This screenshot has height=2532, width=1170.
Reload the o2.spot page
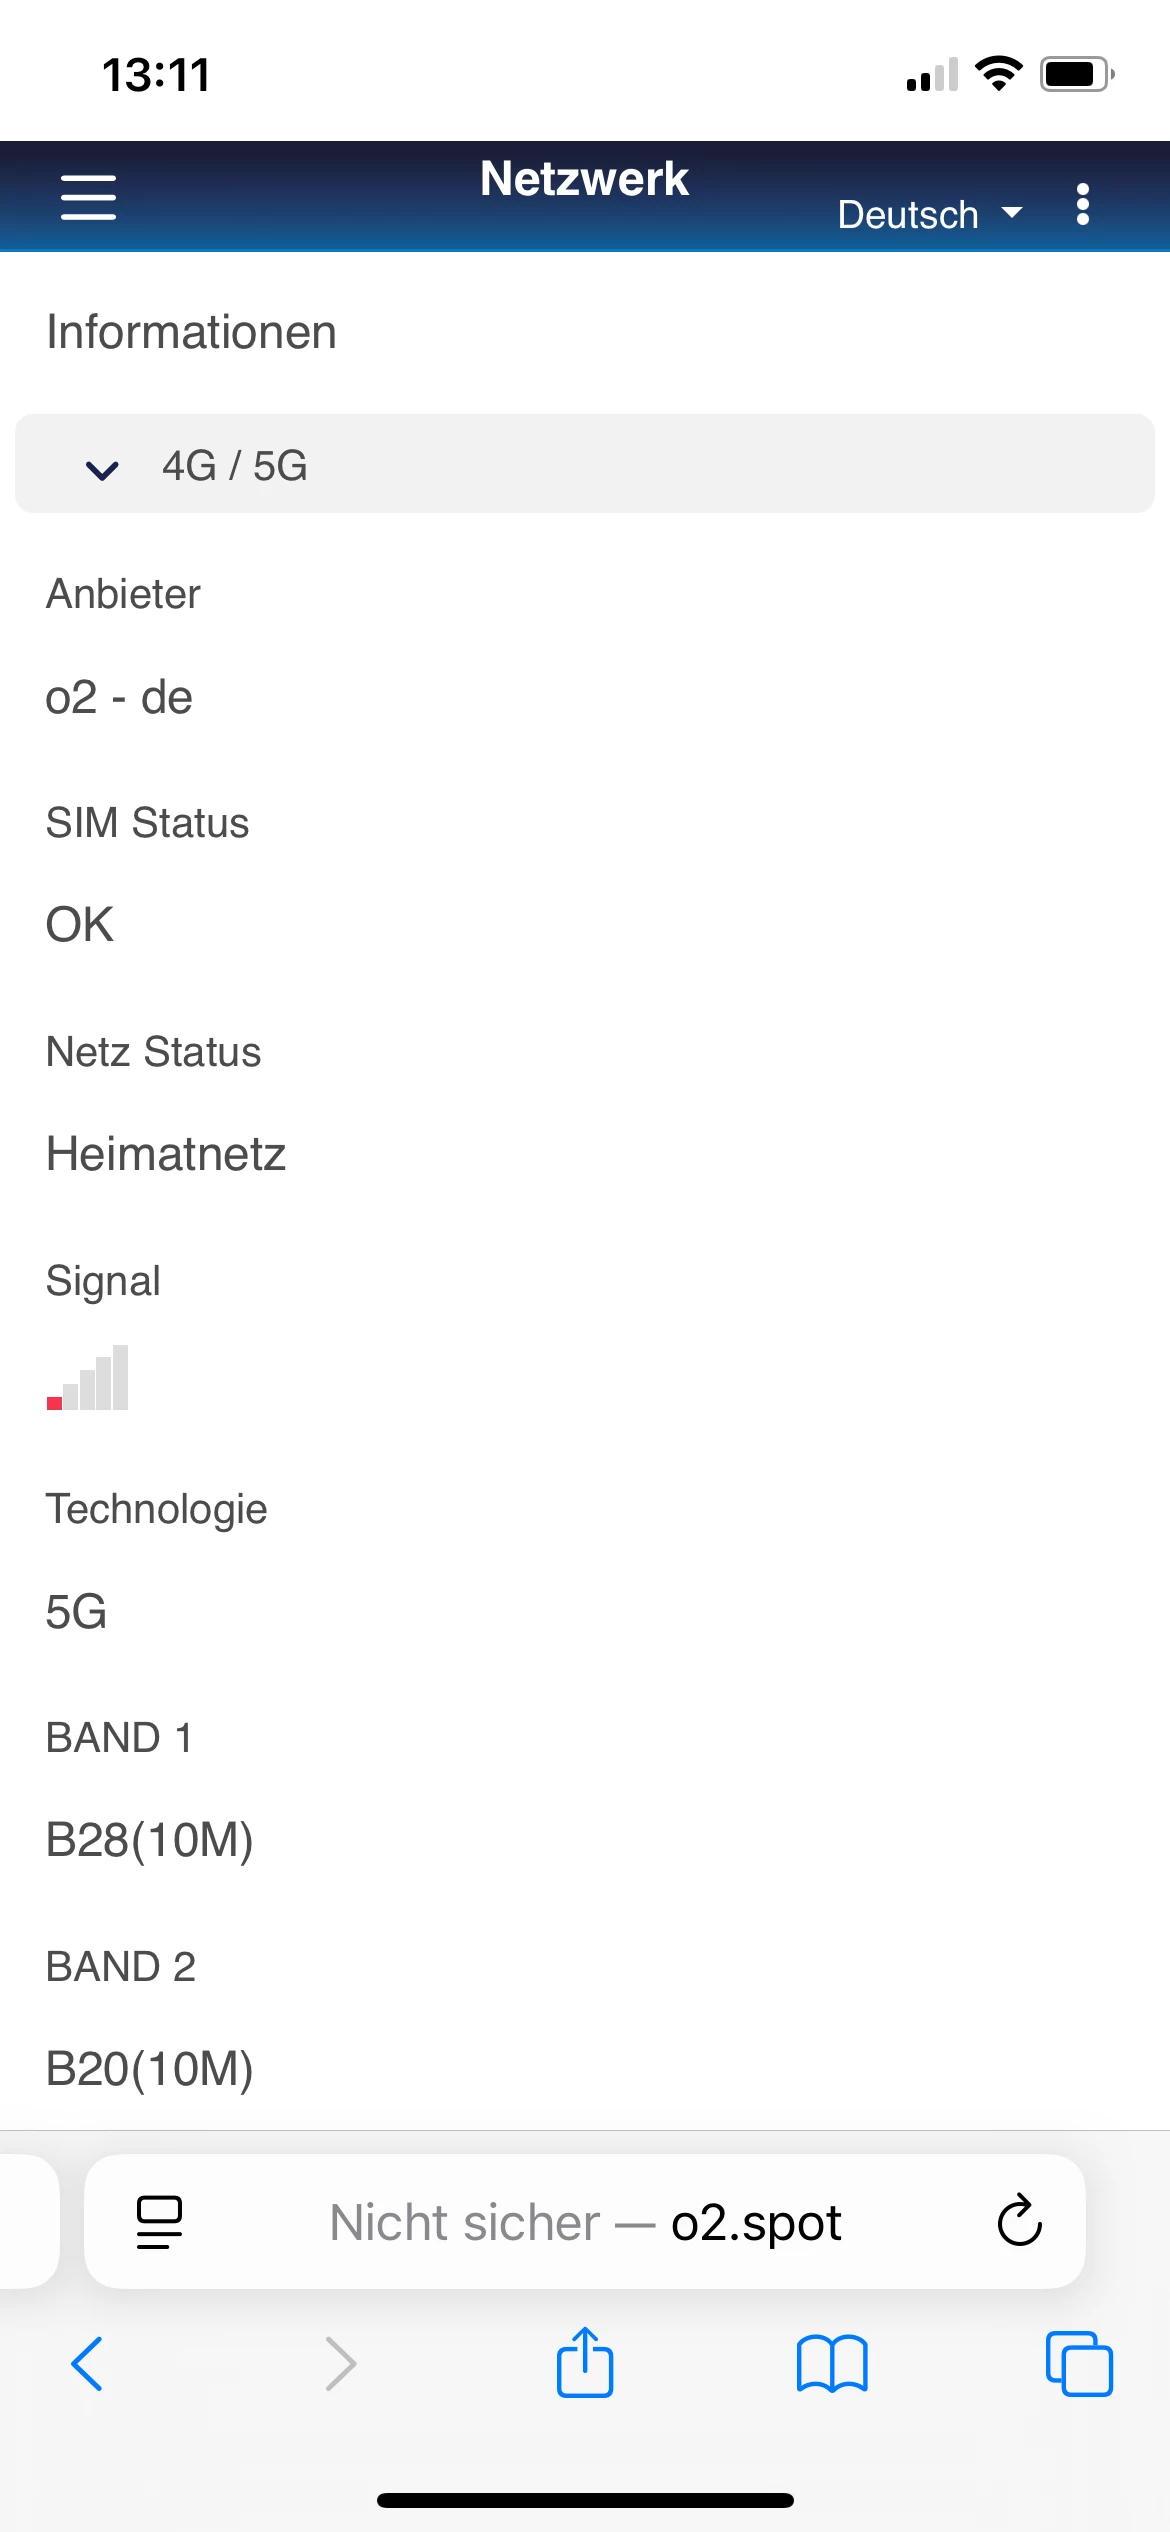pyautogui.click(x=1019, y=2221)
